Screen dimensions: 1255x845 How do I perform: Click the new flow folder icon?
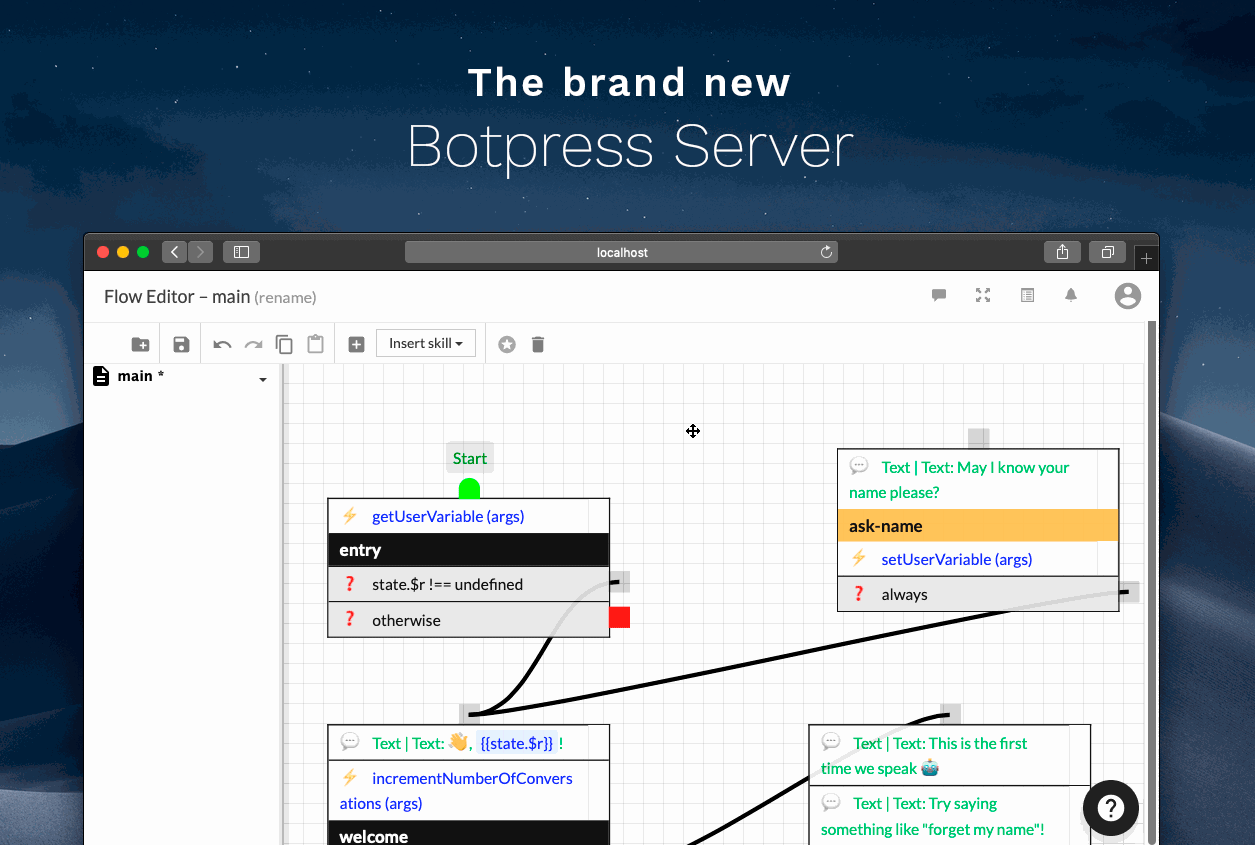click(140, 345)
